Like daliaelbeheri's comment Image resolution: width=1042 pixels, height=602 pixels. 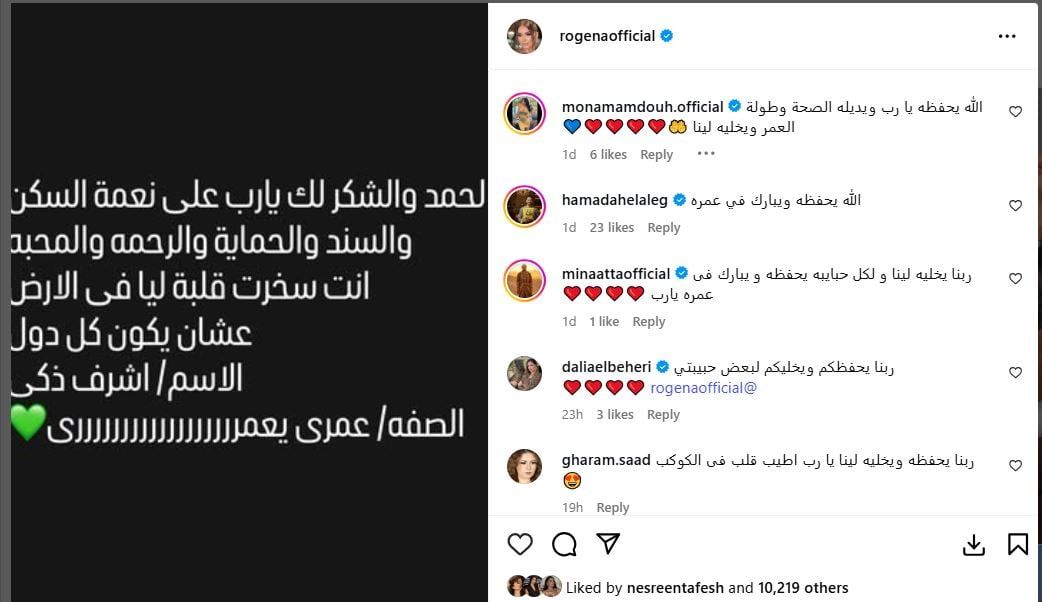tap(1015, 372)
